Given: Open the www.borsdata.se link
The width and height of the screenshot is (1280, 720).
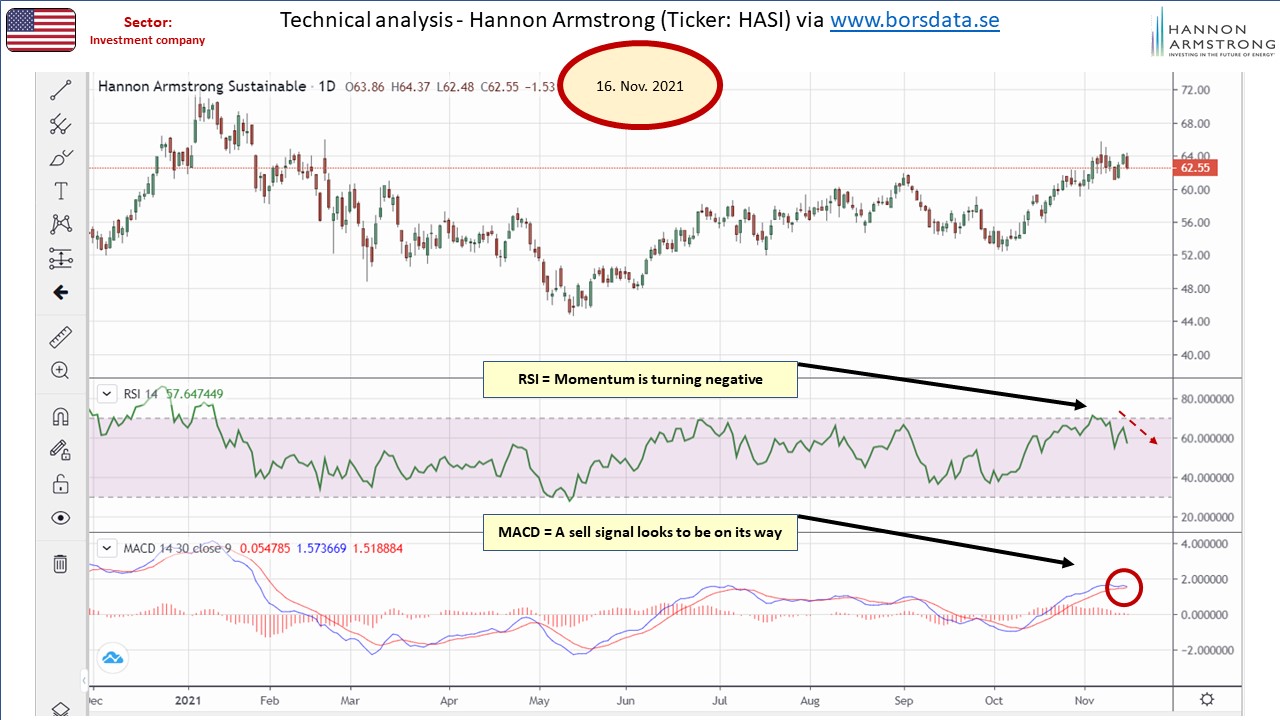Looking at the screenshot, I should tap(914, 20).
